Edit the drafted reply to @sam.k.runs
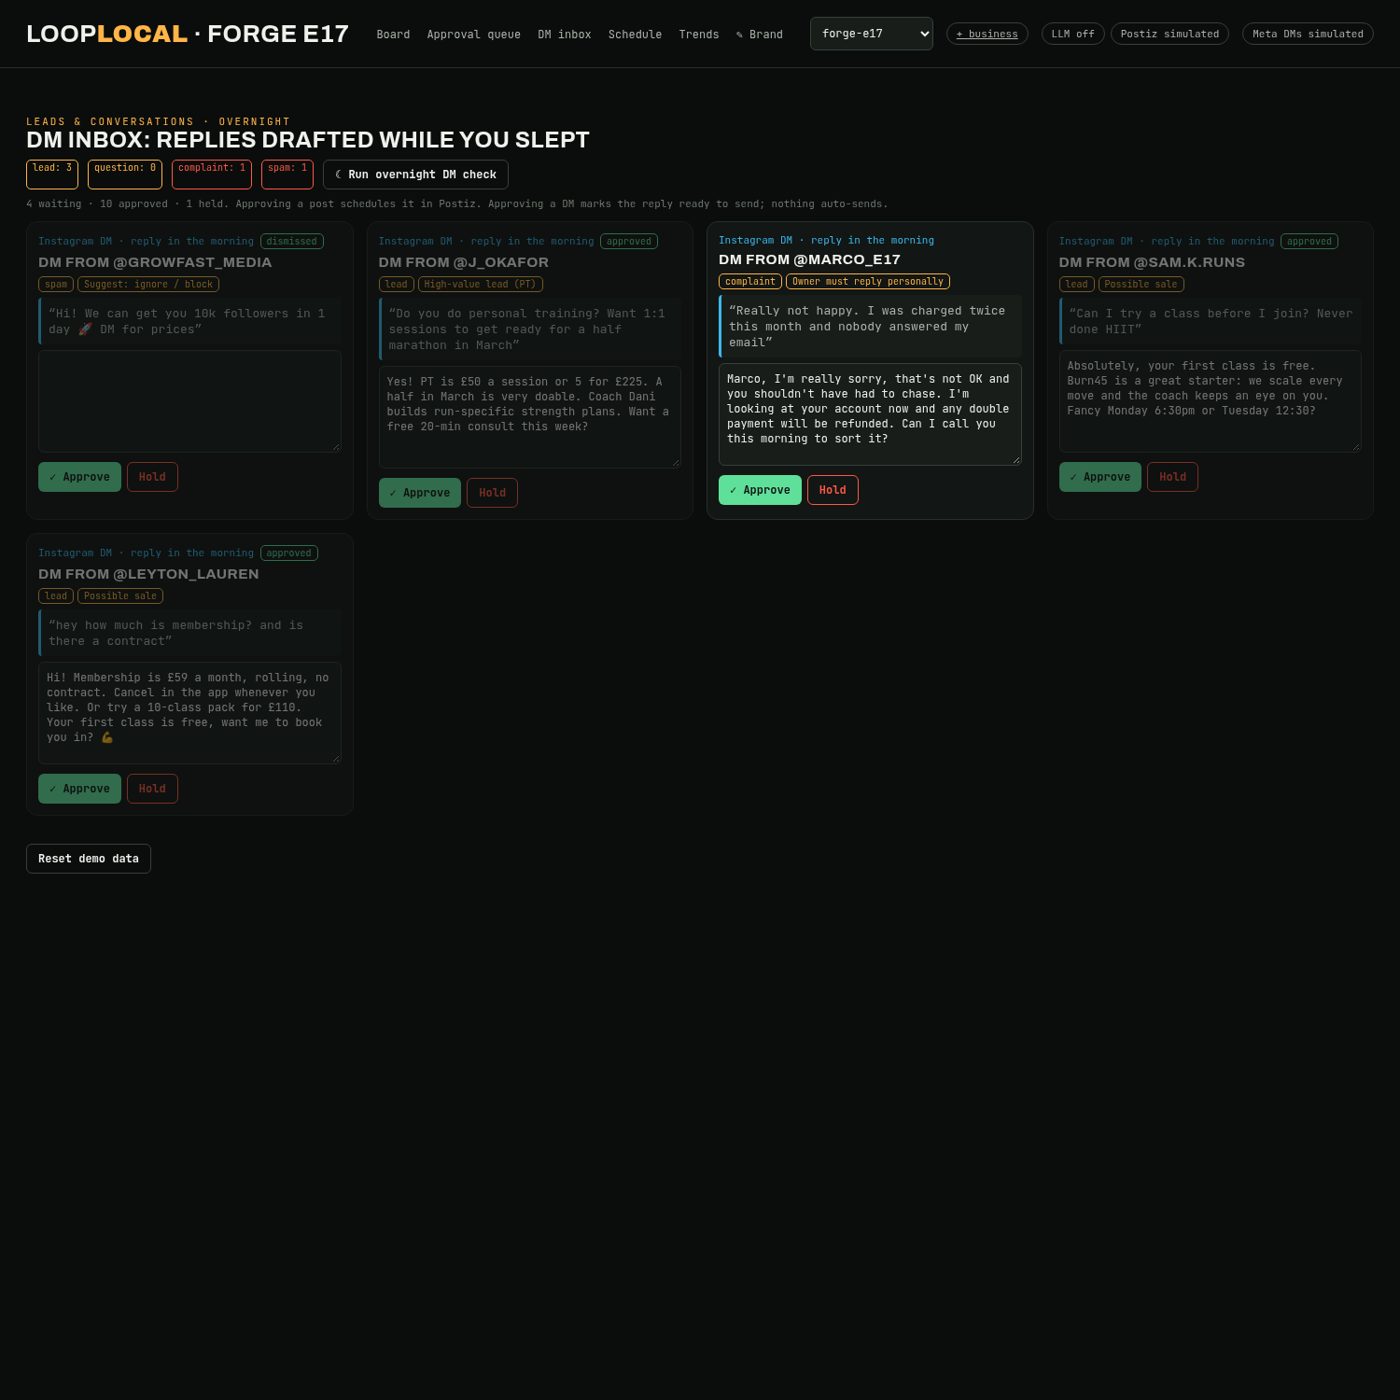This screenshot has width=1400, height=1400. click(x=1210, y=401)
